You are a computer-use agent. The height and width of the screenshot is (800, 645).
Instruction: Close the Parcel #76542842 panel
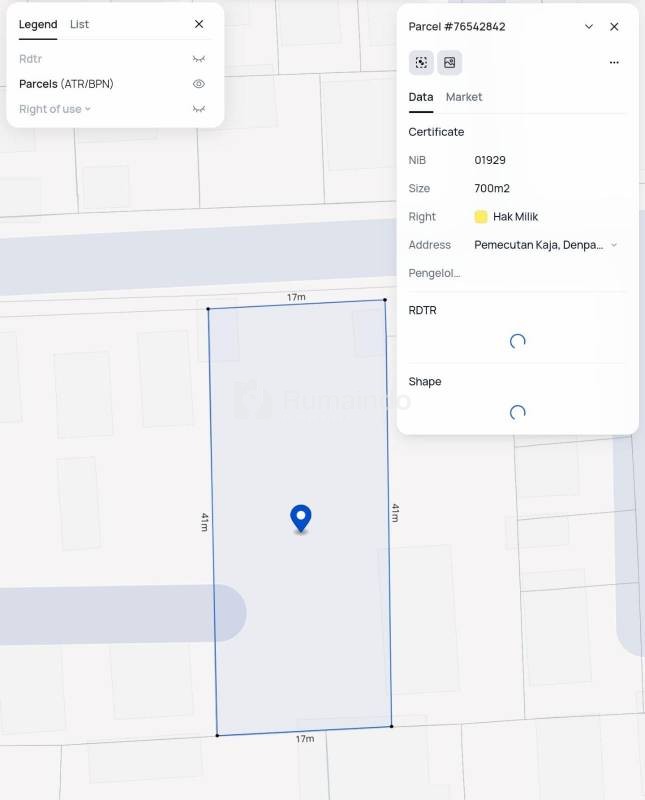tap(614, 27)
